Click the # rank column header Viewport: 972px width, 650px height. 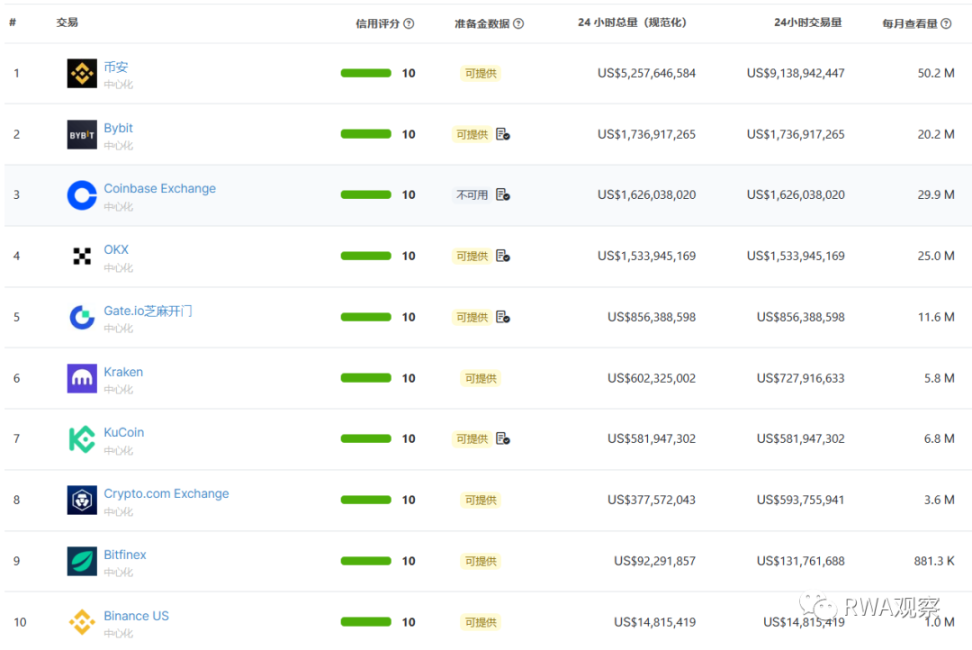pyautogui.click(x=13, y=23)
